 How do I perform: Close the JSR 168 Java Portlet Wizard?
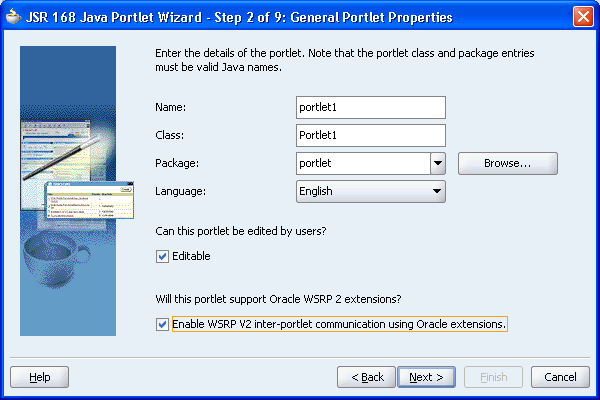pyautogui.click(x=583, y=16)
